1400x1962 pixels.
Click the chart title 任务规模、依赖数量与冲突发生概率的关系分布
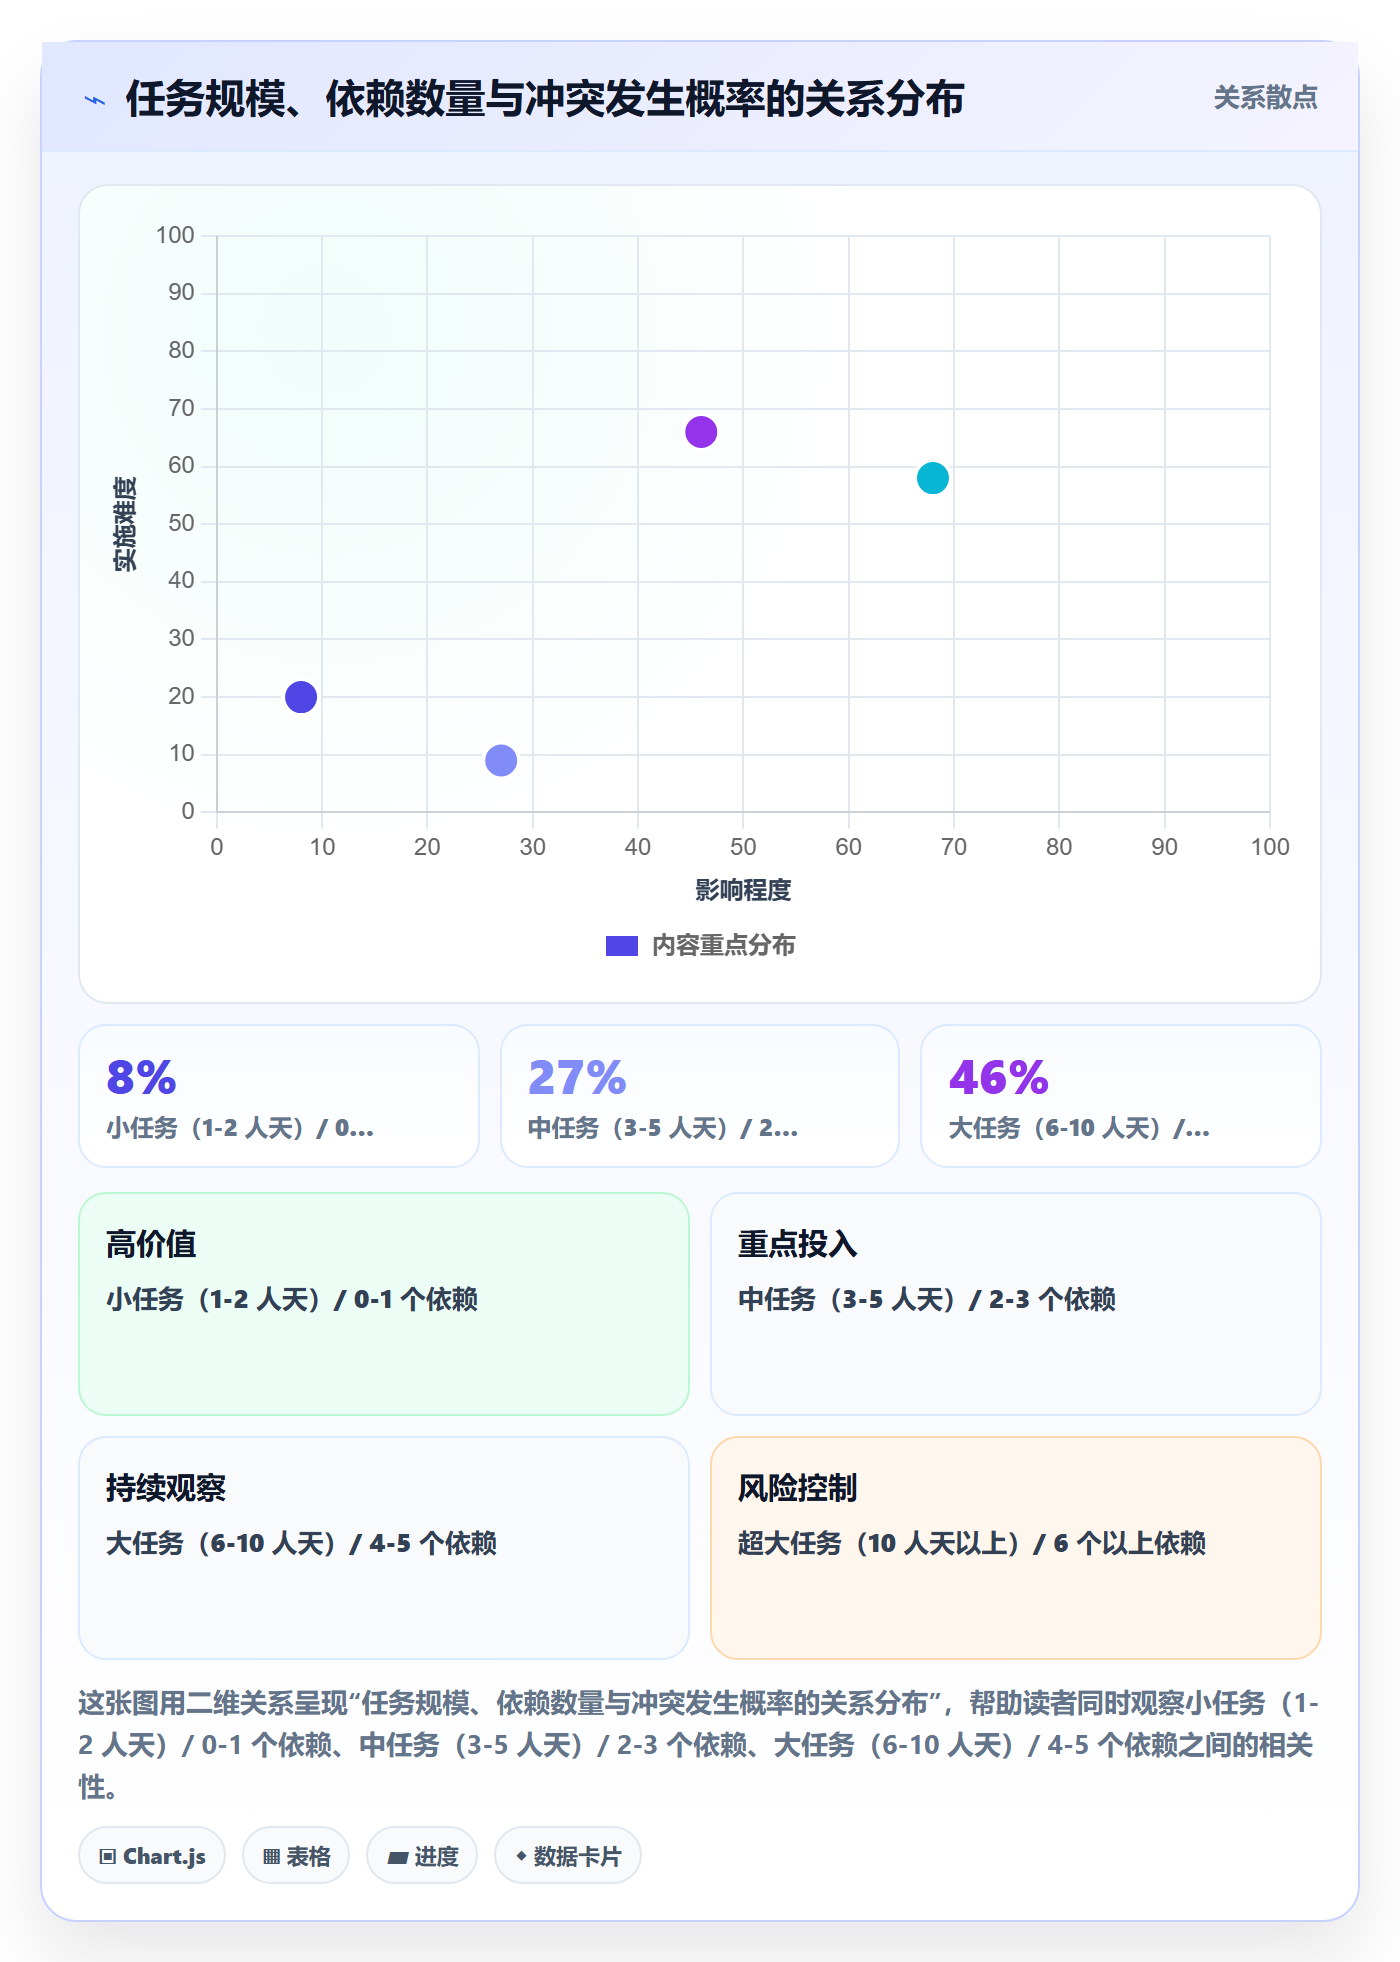tap(545, 99)
